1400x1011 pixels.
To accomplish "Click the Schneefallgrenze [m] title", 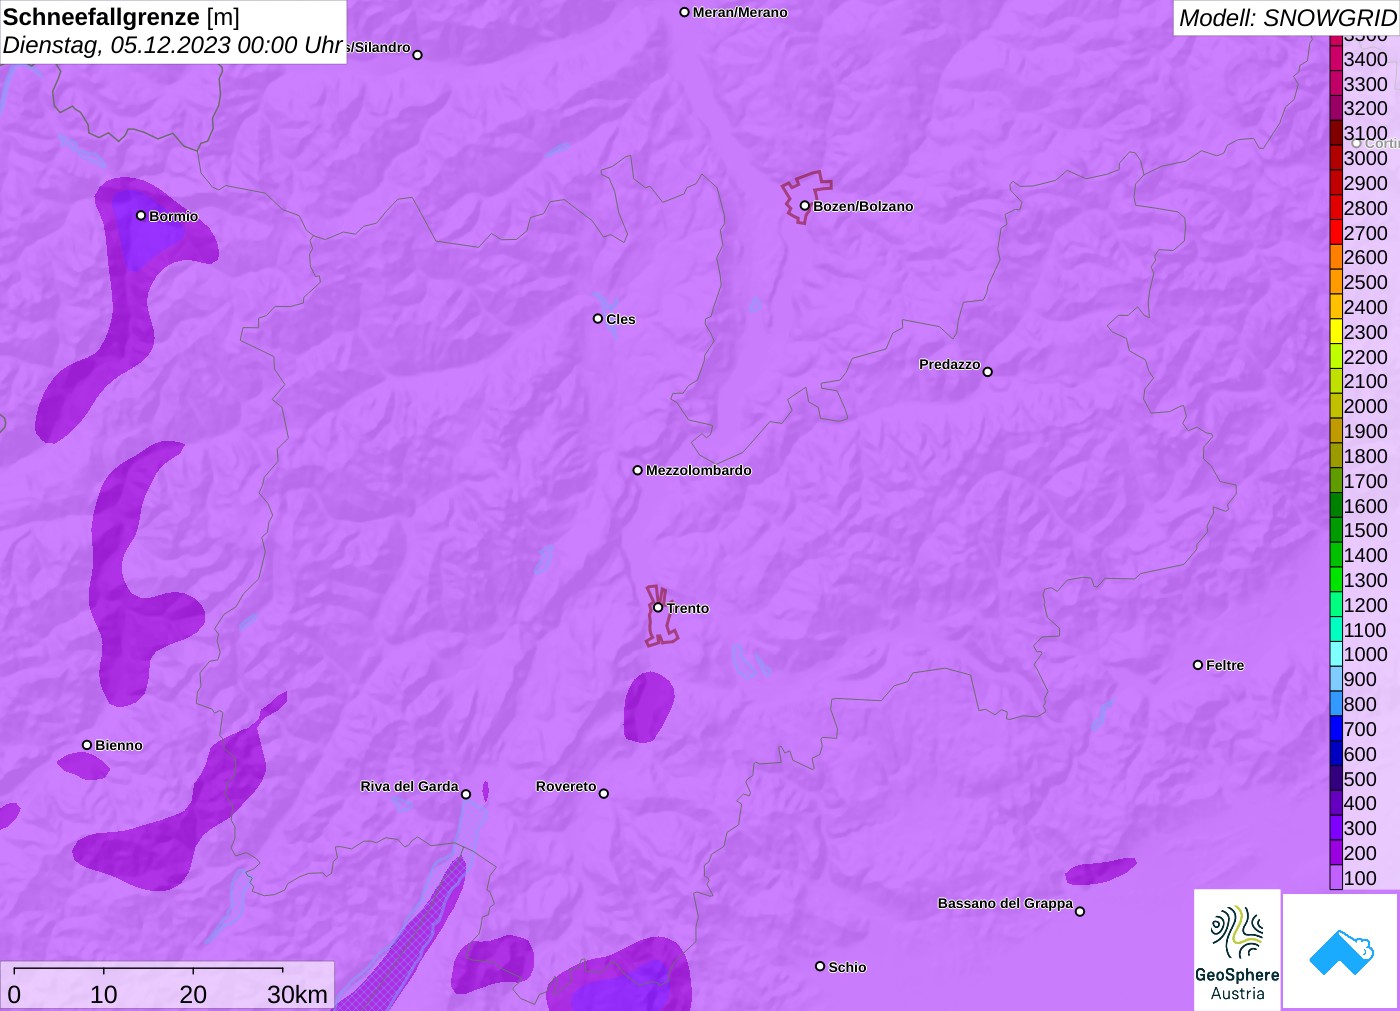I will tap(121, 17).
